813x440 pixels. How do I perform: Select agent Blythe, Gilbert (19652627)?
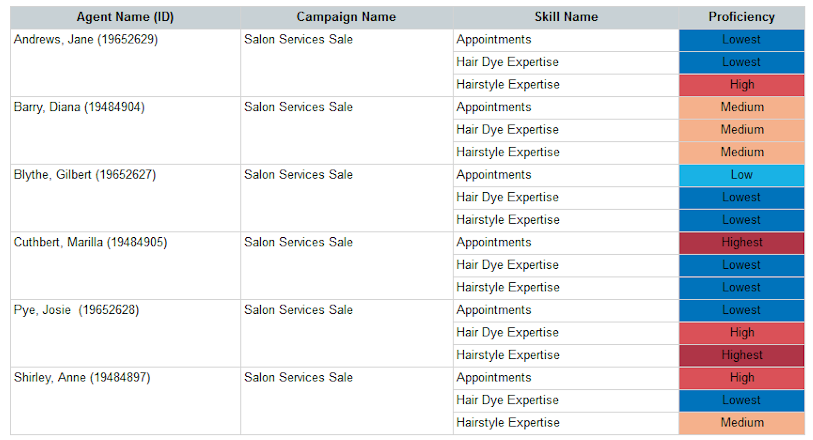click(x=85, y=175)
